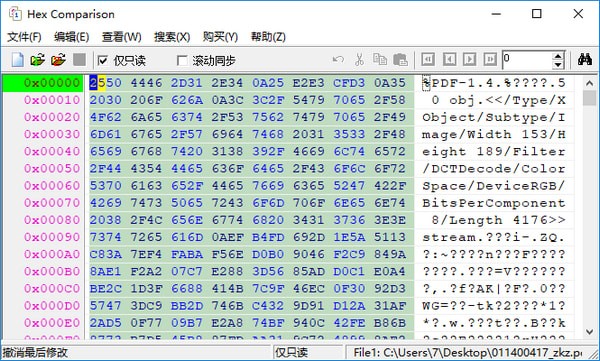Click ASCII text 'Space/DeviceRGB/'
600x361 pixels.
(494, 186)
